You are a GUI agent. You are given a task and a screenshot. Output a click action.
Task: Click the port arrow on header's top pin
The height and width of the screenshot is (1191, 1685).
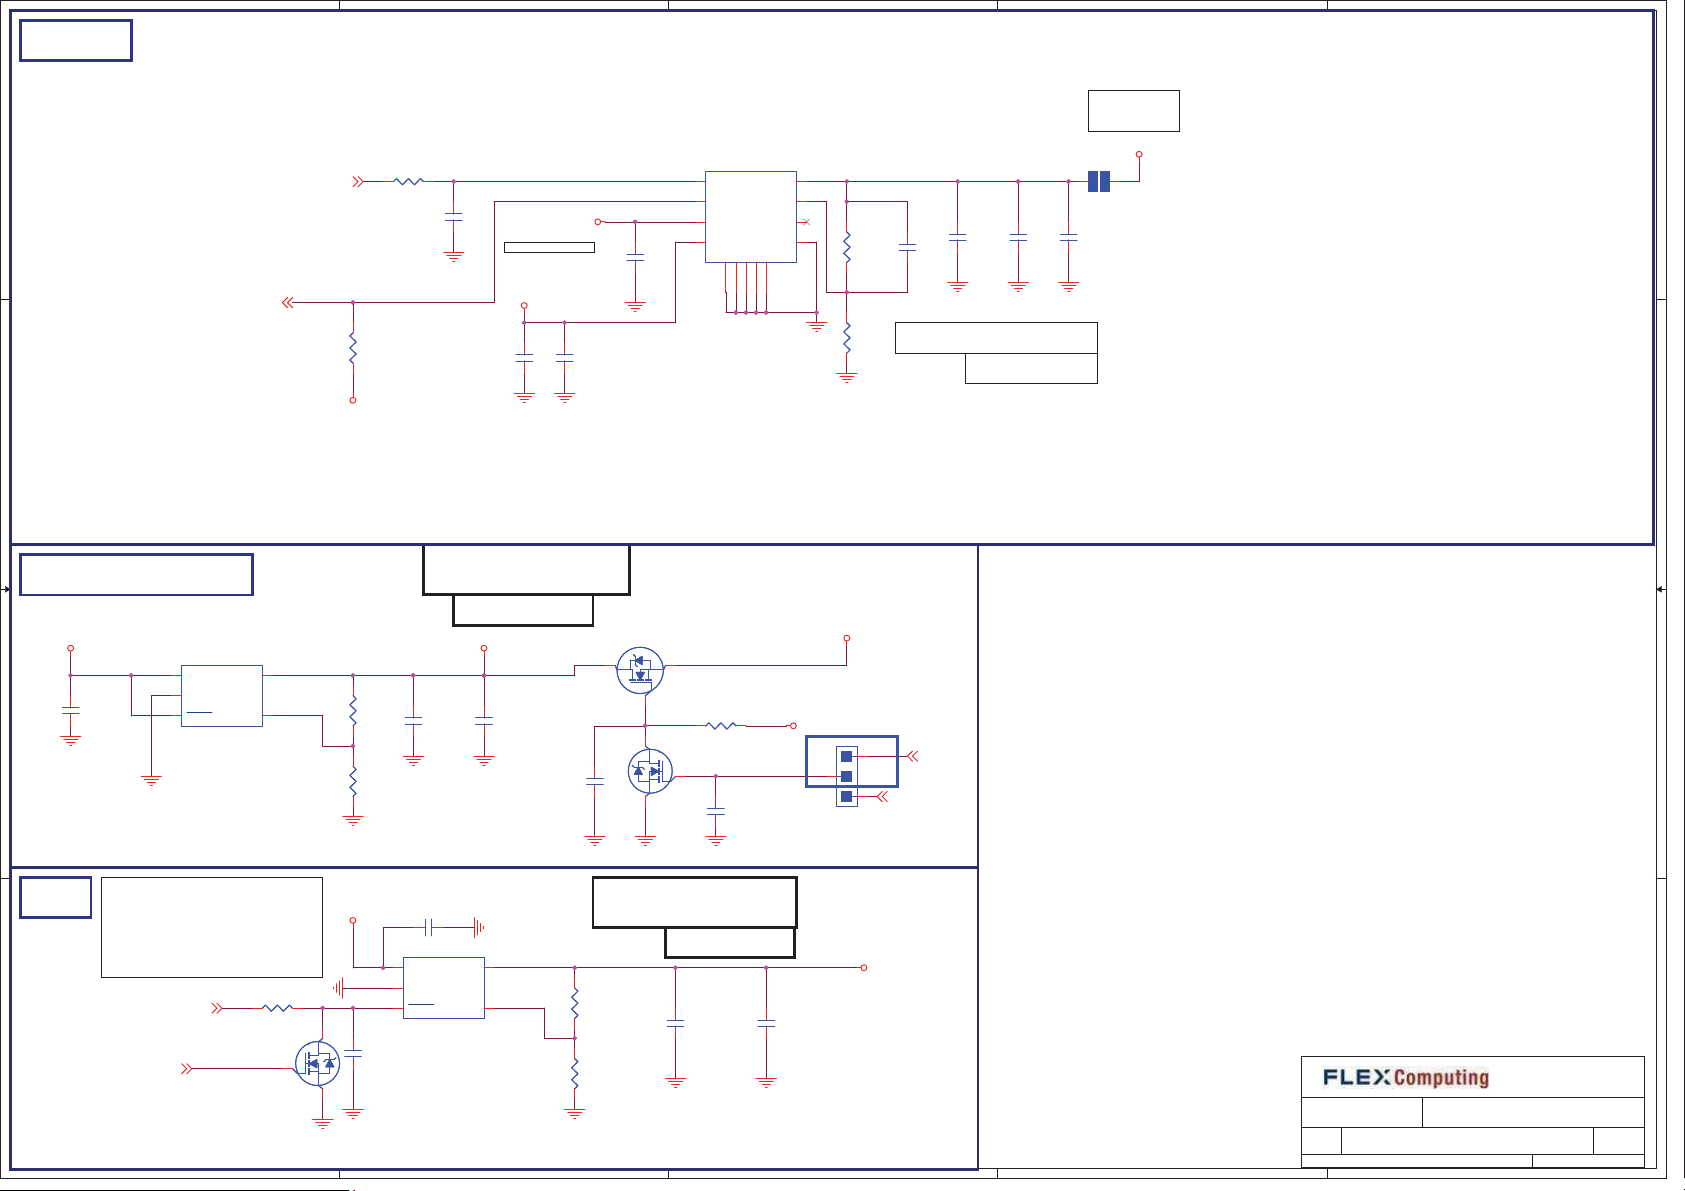[912, 756]
